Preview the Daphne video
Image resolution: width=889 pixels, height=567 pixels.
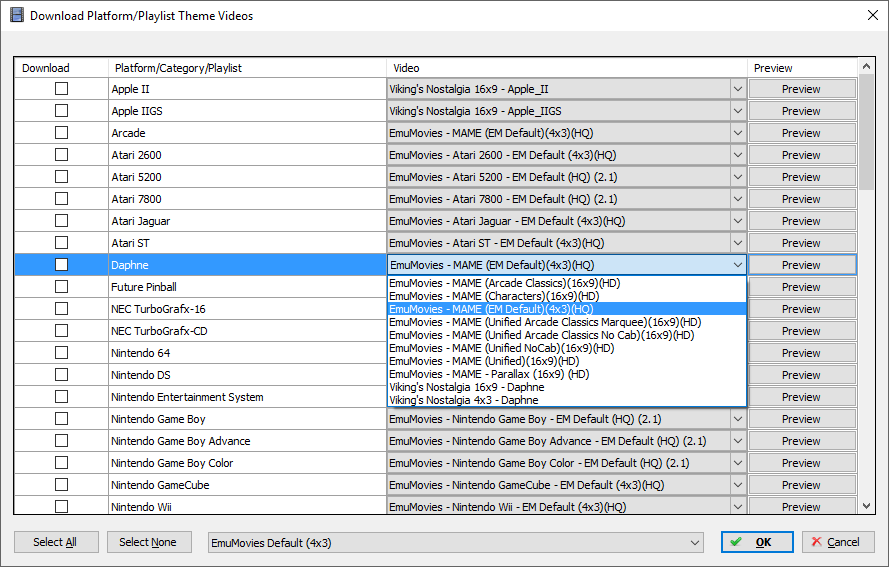(x=802, y=265)
